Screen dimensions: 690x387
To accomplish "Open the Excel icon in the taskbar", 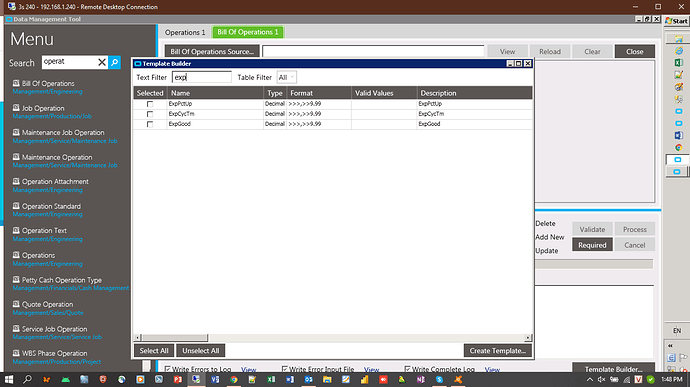I will tap(271, 379).
